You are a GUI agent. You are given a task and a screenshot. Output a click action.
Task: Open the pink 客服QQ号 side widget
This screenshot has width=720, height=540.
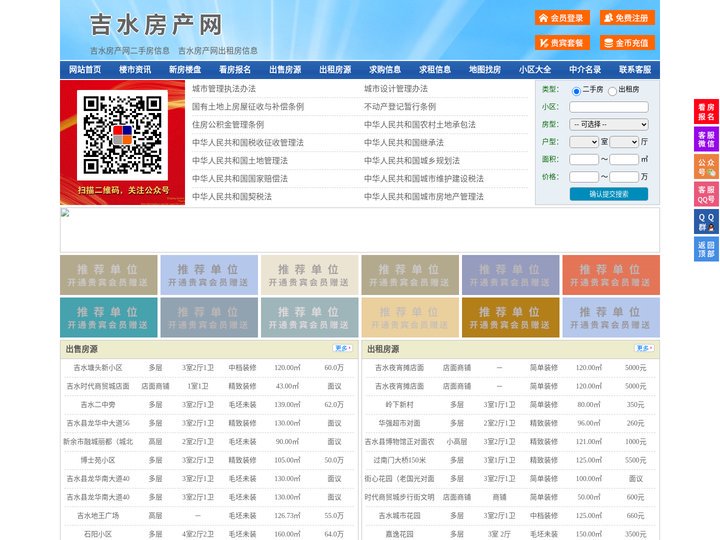(706, 194)
